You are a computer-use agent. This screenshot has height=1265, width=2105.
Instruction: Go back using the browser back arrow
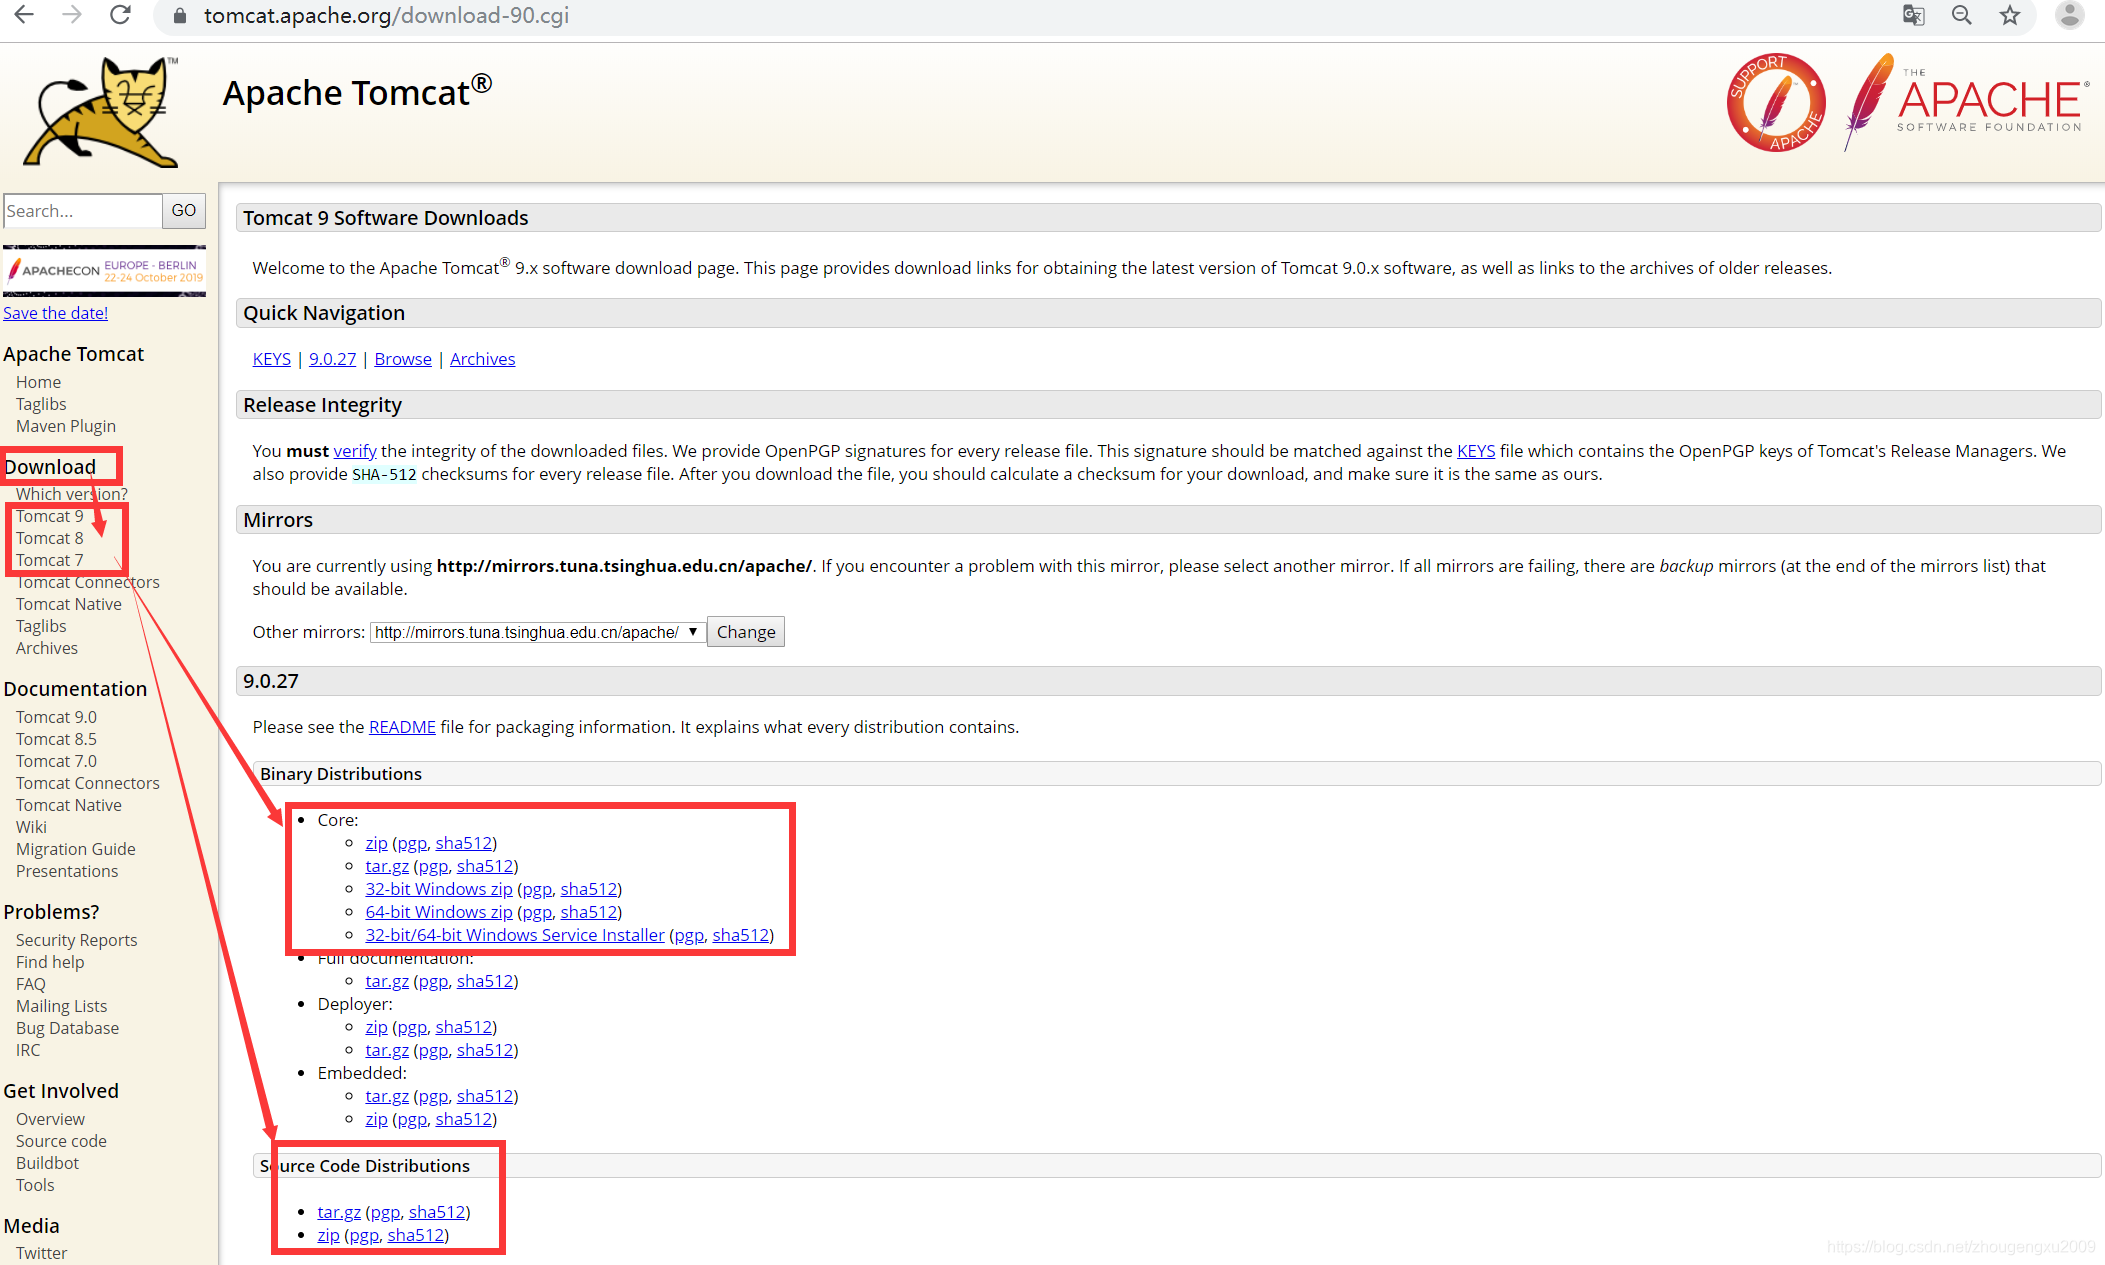[24, 15]
